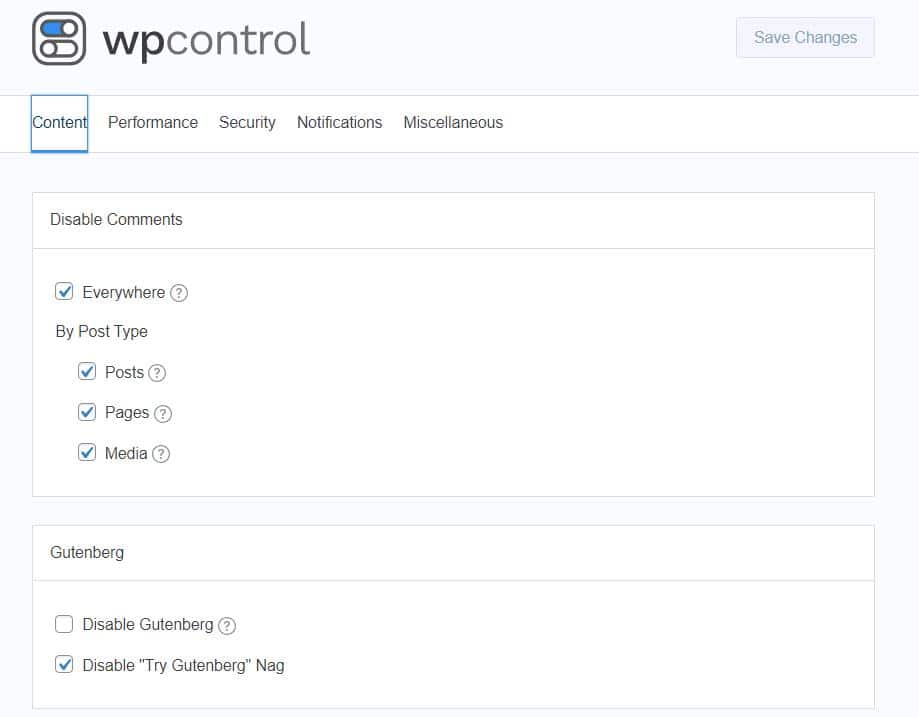This screenshot has height=717, width=919.
Task: Uncheck the Media checkbox
Action: tap(87, 453)
